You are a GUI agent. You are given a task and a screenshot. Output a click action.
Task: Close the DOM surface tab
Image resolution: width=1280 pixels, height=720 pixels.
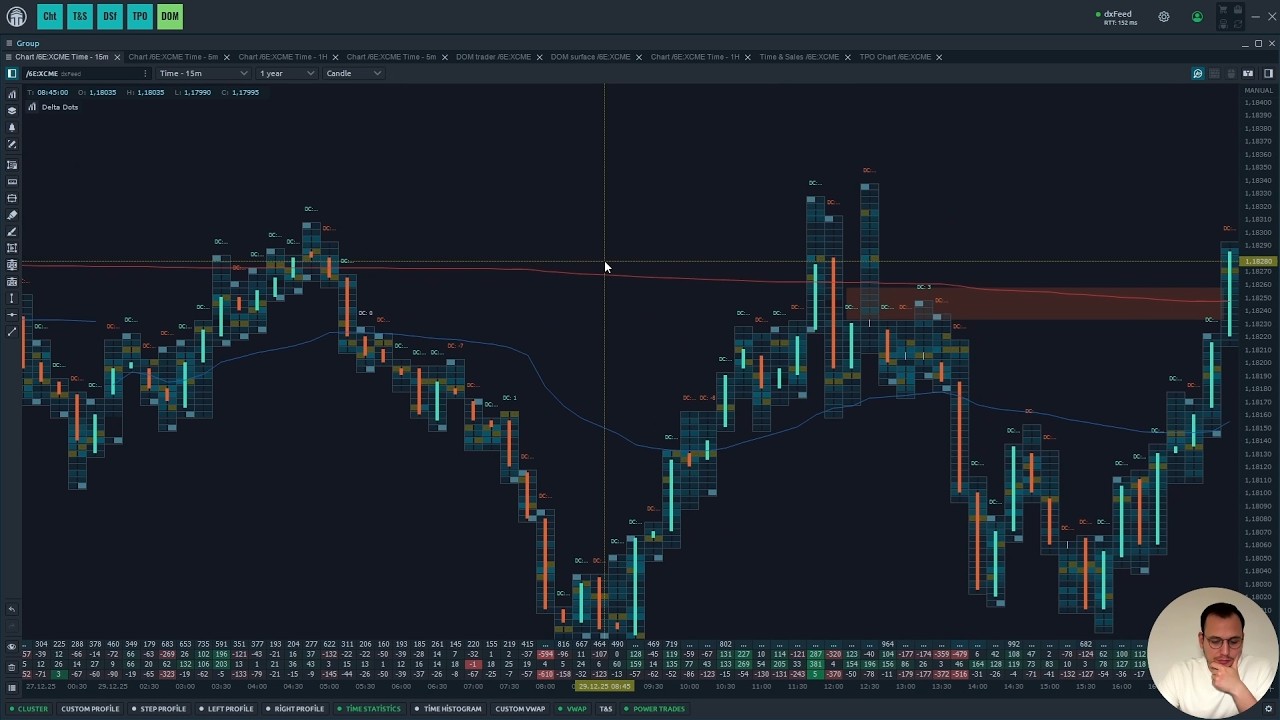639,57
